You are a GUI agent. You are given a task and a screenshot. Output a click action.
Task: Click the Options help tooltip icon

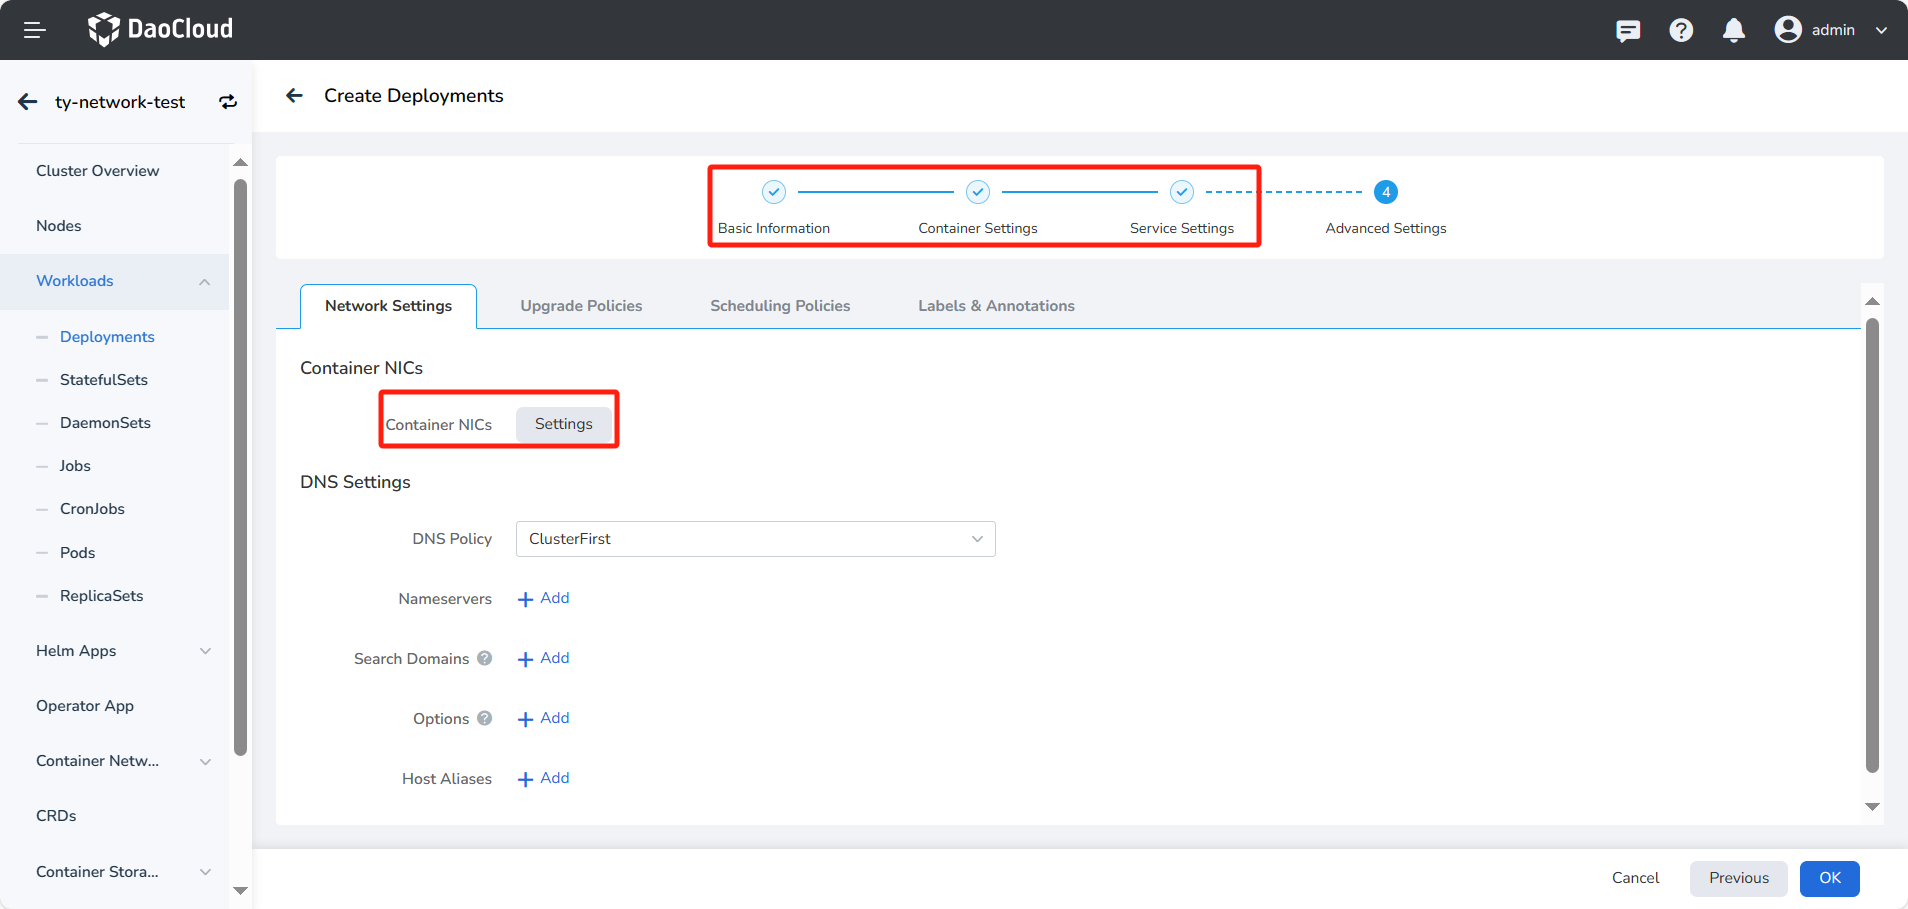(485, 718)
